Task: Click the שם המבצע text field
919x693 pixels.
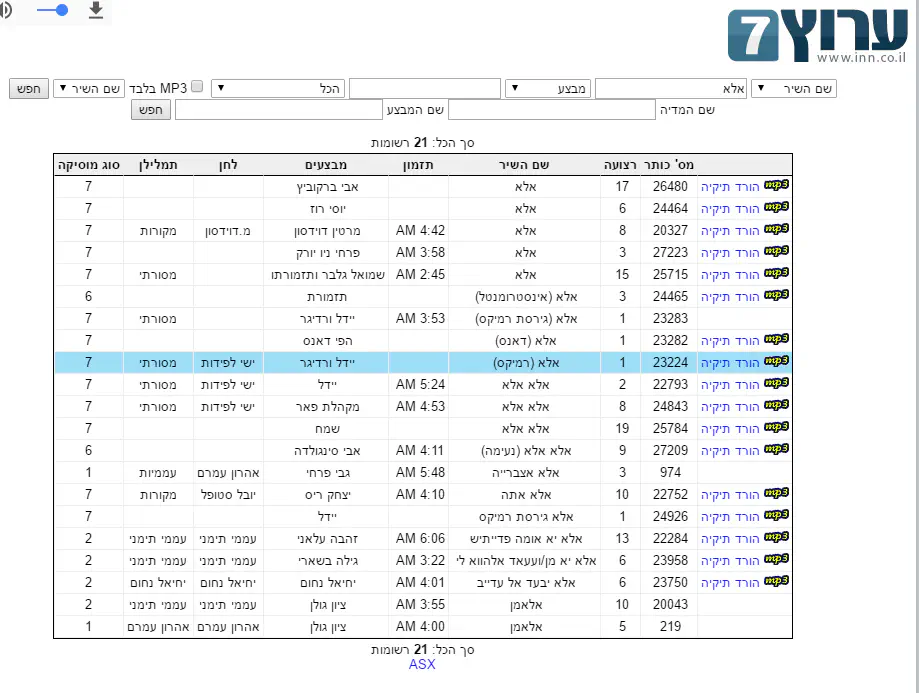Action: point(279,110)
